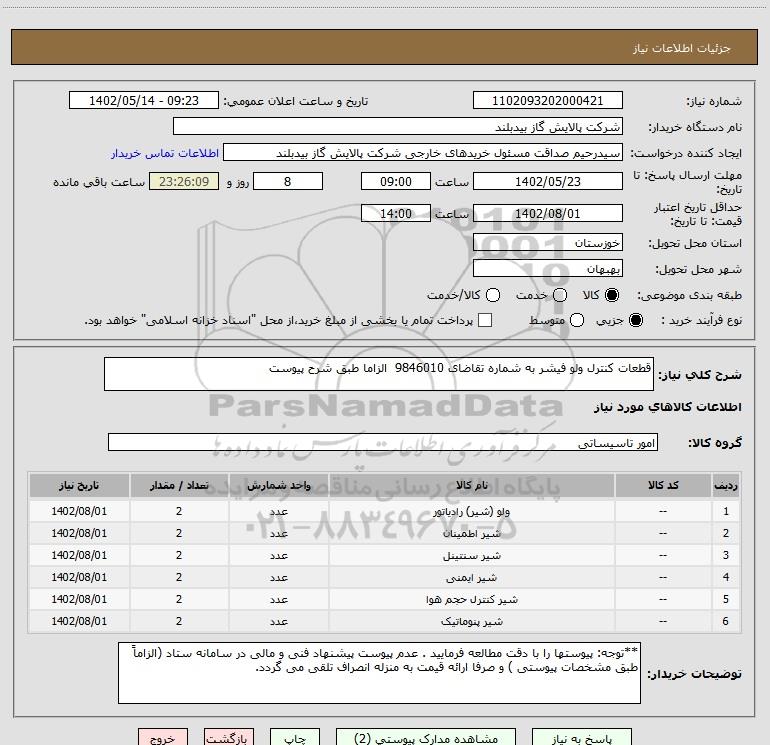Click the چاپ print button
Screen dimensions: 770x745
pyautogui.click(x=295, y=738)
